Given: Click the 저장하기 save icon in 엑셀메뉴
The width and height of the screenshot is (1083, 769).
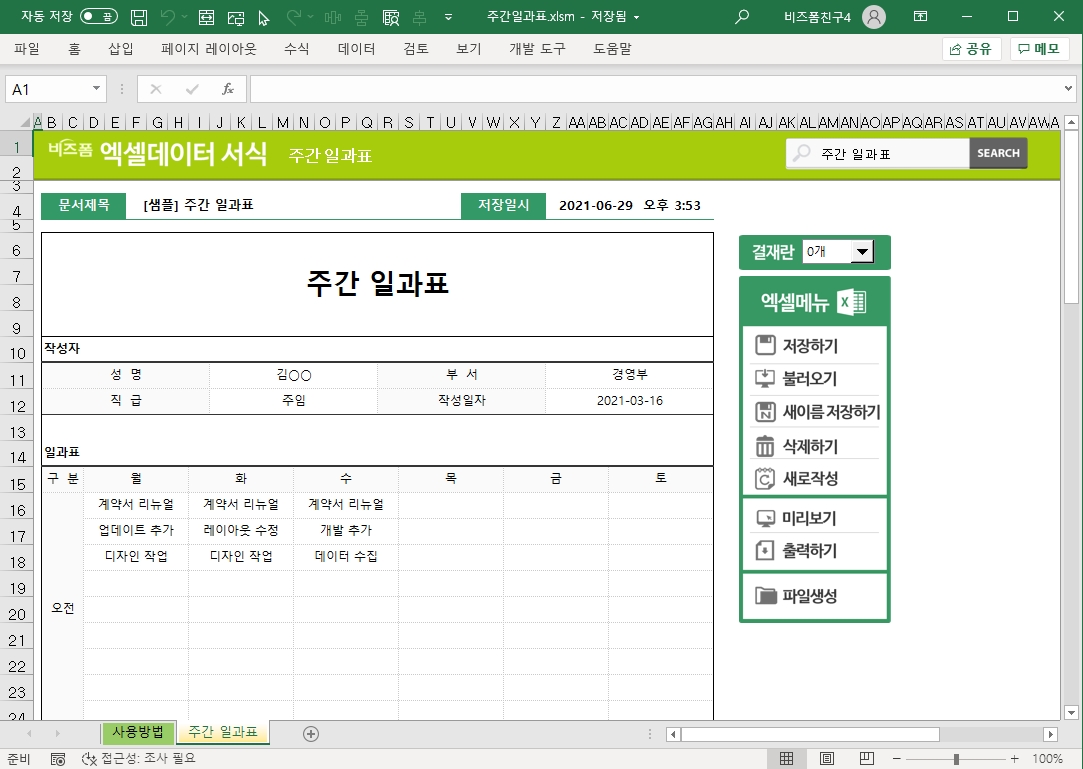Looking at the screenshot, I should (766, 346).
